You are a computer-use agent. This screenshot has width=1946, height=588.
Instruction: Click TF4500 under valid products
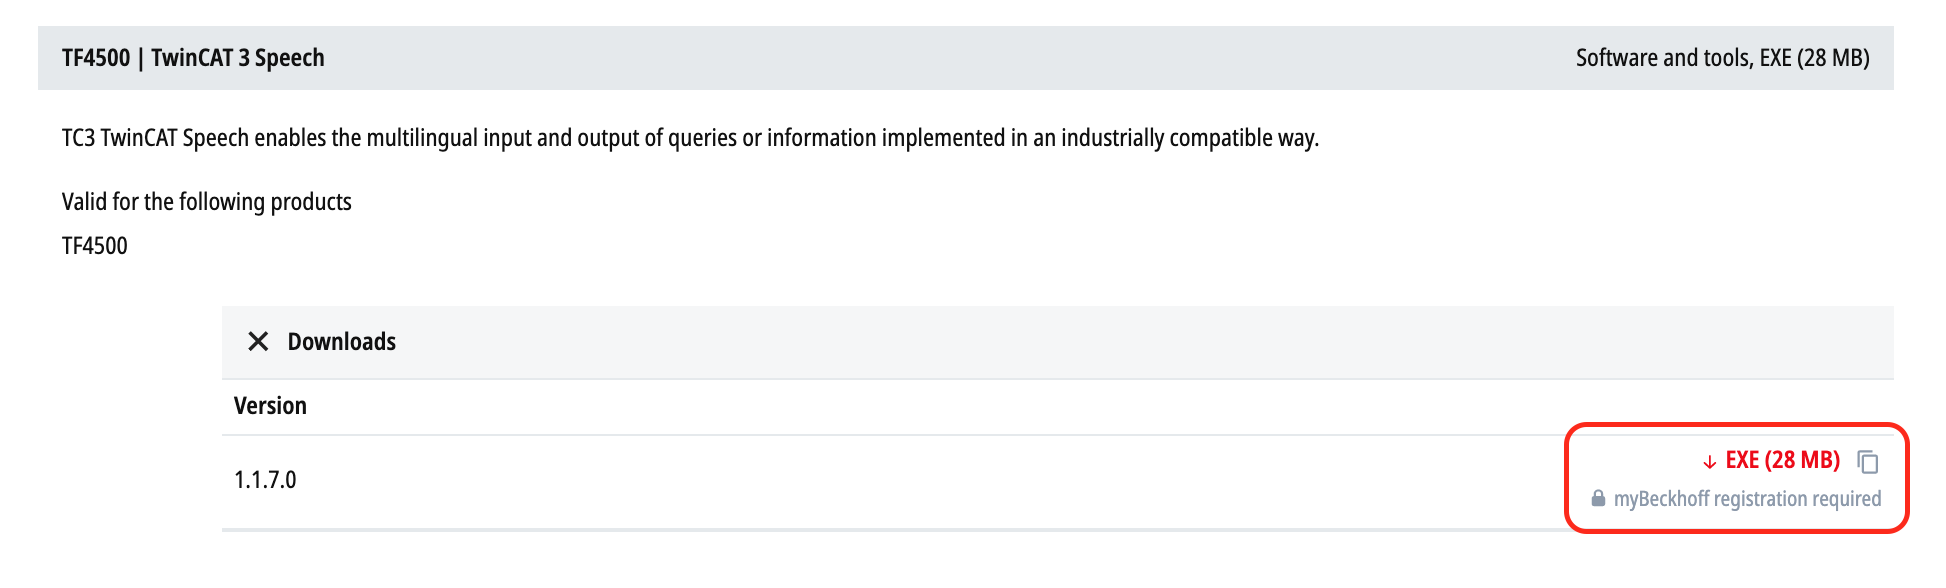tap(95, 246)
